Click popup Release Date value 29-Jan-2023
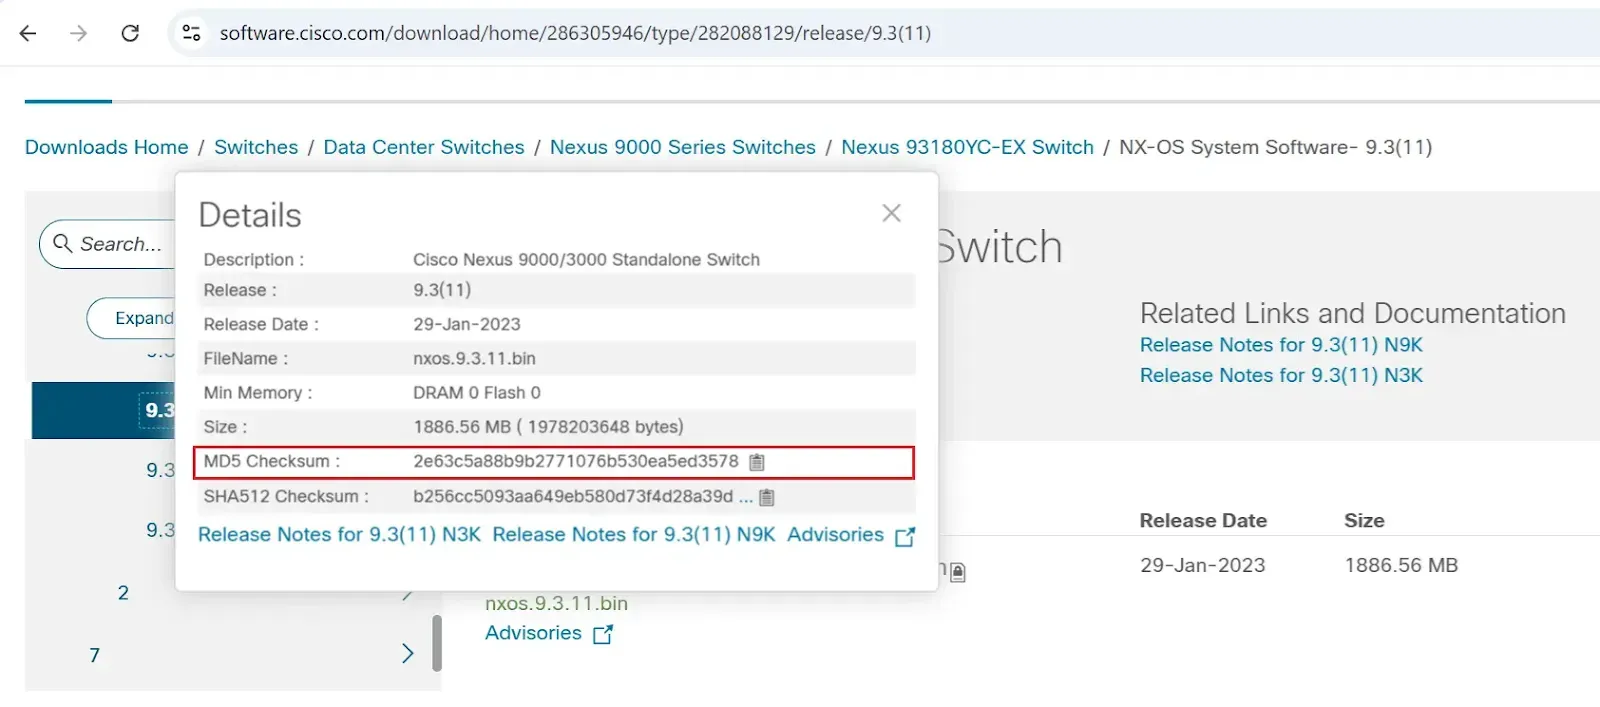The width and height of the screenshot is (1600, 707). pos(467,325)
